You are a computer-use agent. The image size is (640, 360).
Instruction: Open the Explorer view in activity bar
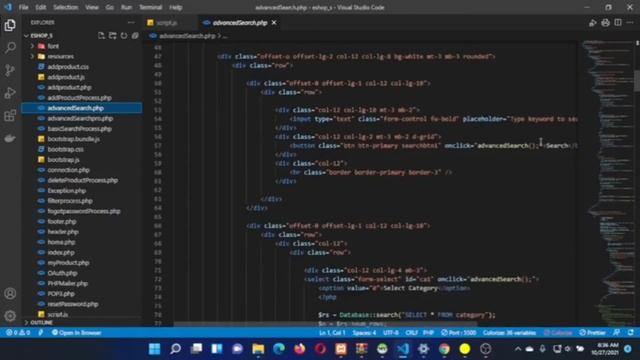coord(10,25)
